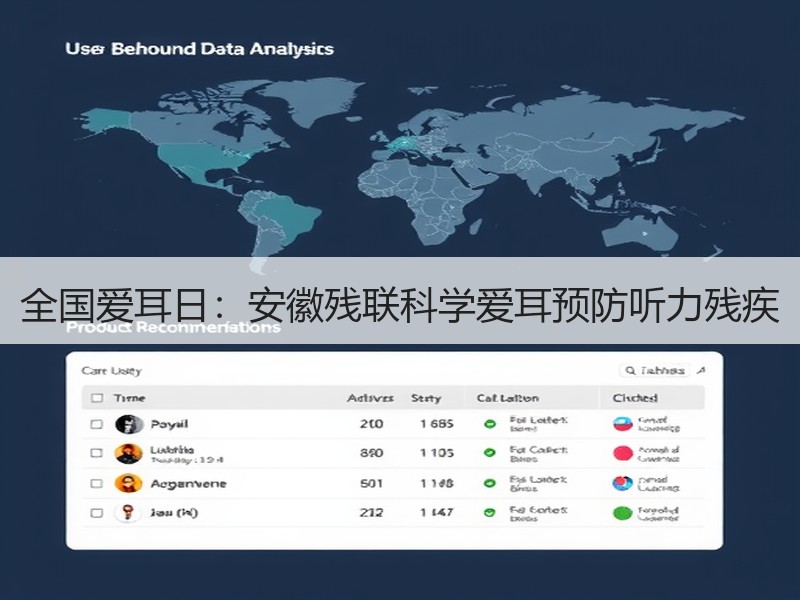This screenshot has height=600, width=800.
Task: Click the Cliched column header
Action: click(x=635, y=398)
